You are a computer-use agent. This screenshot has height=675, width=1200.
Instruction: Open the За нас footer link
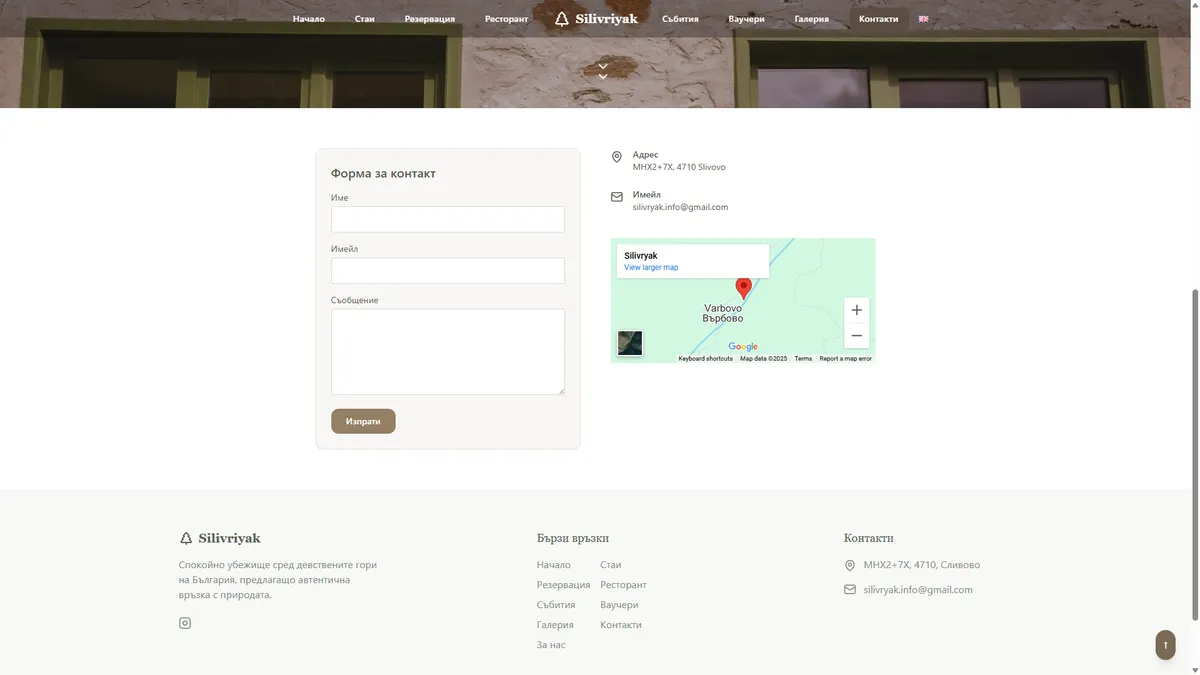pos(551,645)
